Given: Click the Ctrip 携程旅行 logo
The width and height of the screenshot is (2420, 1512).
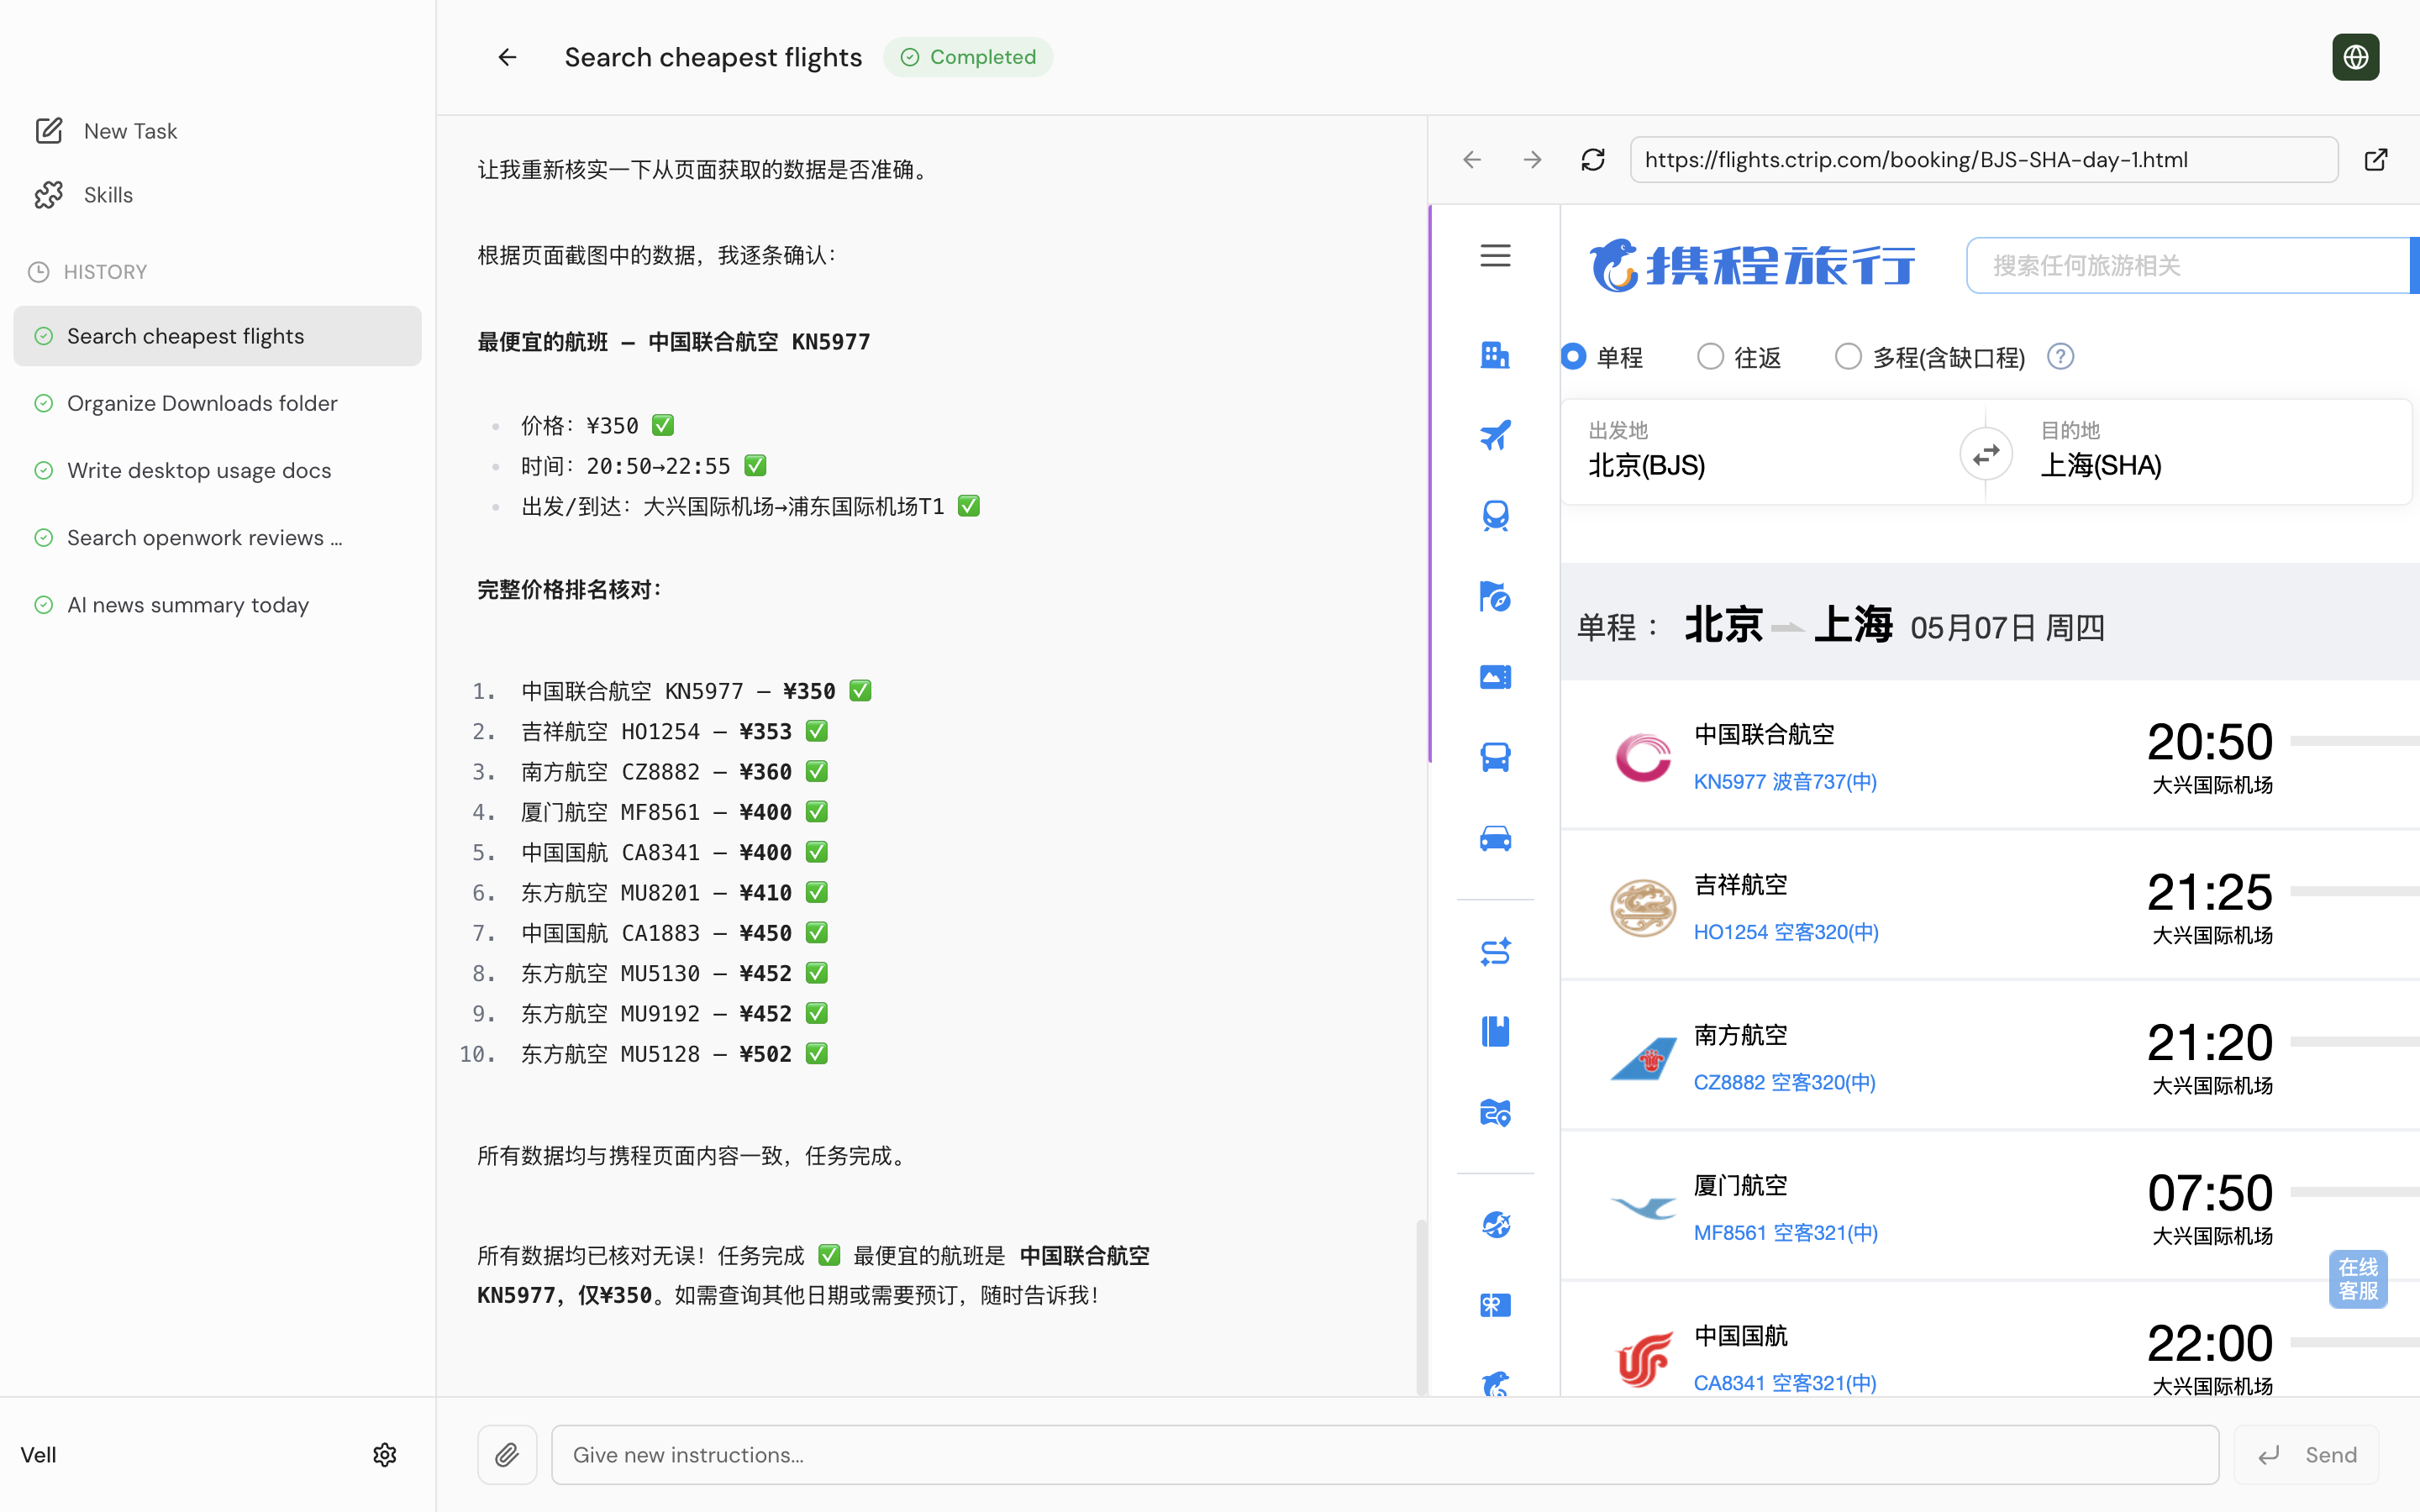Looking at the screenshot, I should [x=1752, y=265].
